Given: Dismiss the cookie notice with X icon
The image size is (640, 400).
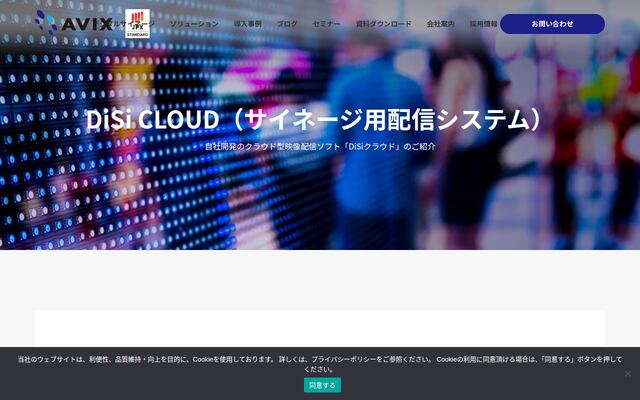Looking at the screenshot, I should (628, 373).
